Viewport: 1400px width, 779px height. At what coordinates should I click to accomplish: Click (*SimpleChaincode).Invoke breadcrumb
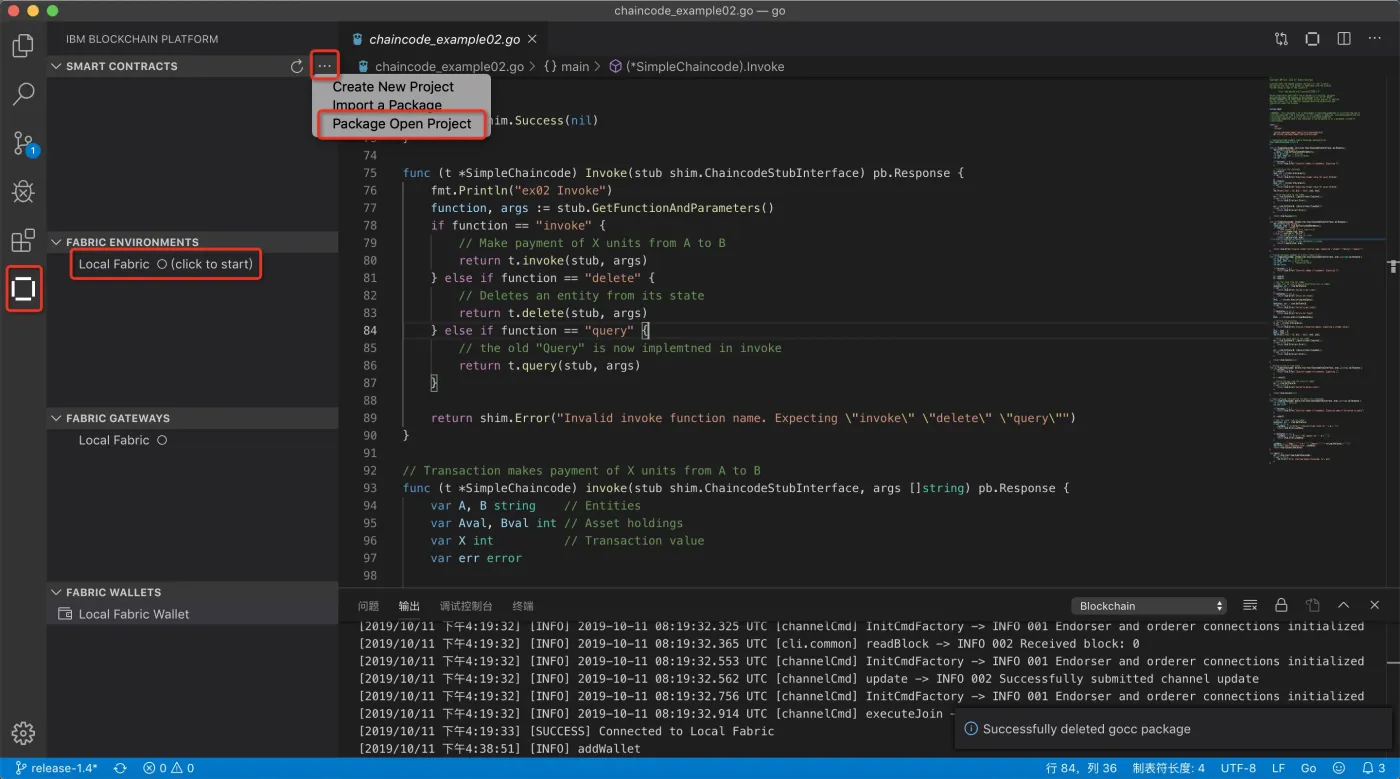point(697,66)
